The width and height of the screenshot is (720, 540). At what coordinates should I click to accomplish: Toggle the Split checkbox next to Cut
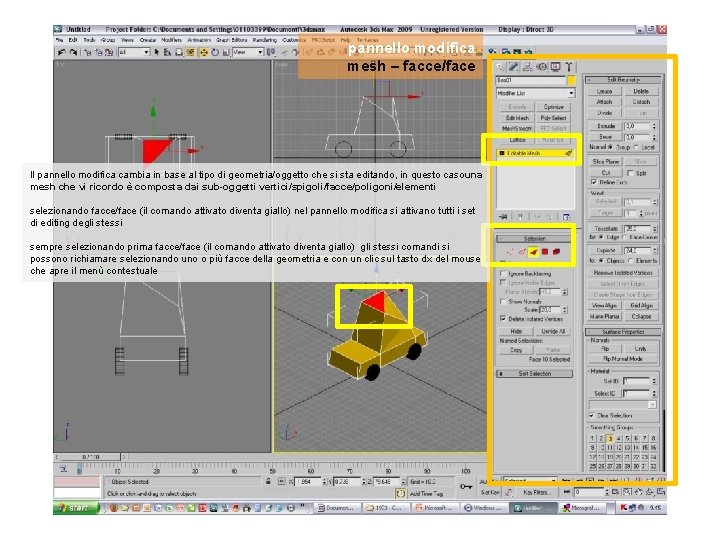[630, 173]
